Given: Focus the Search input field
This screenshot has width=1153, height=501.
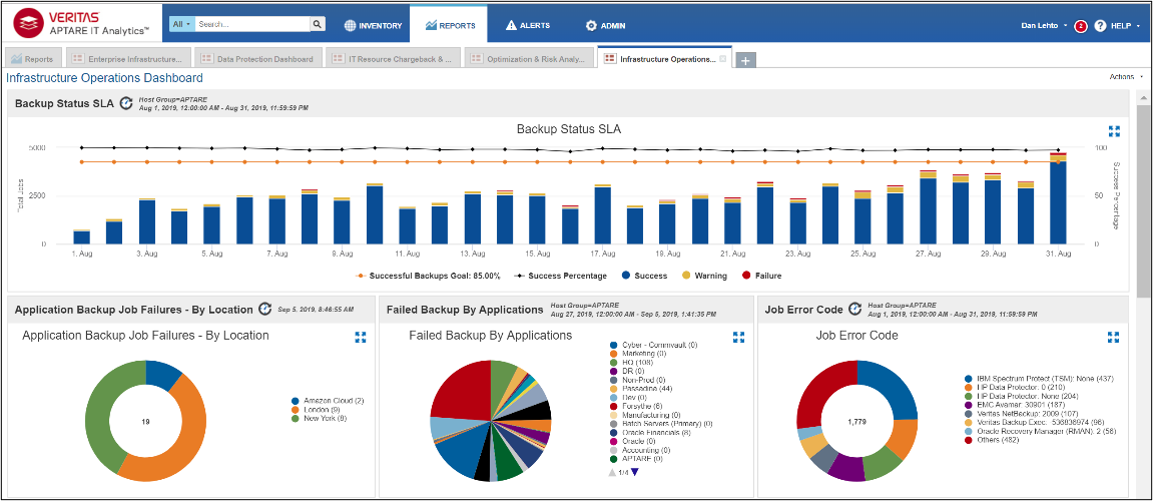Looking at the screenshot, I should point(252,24).
